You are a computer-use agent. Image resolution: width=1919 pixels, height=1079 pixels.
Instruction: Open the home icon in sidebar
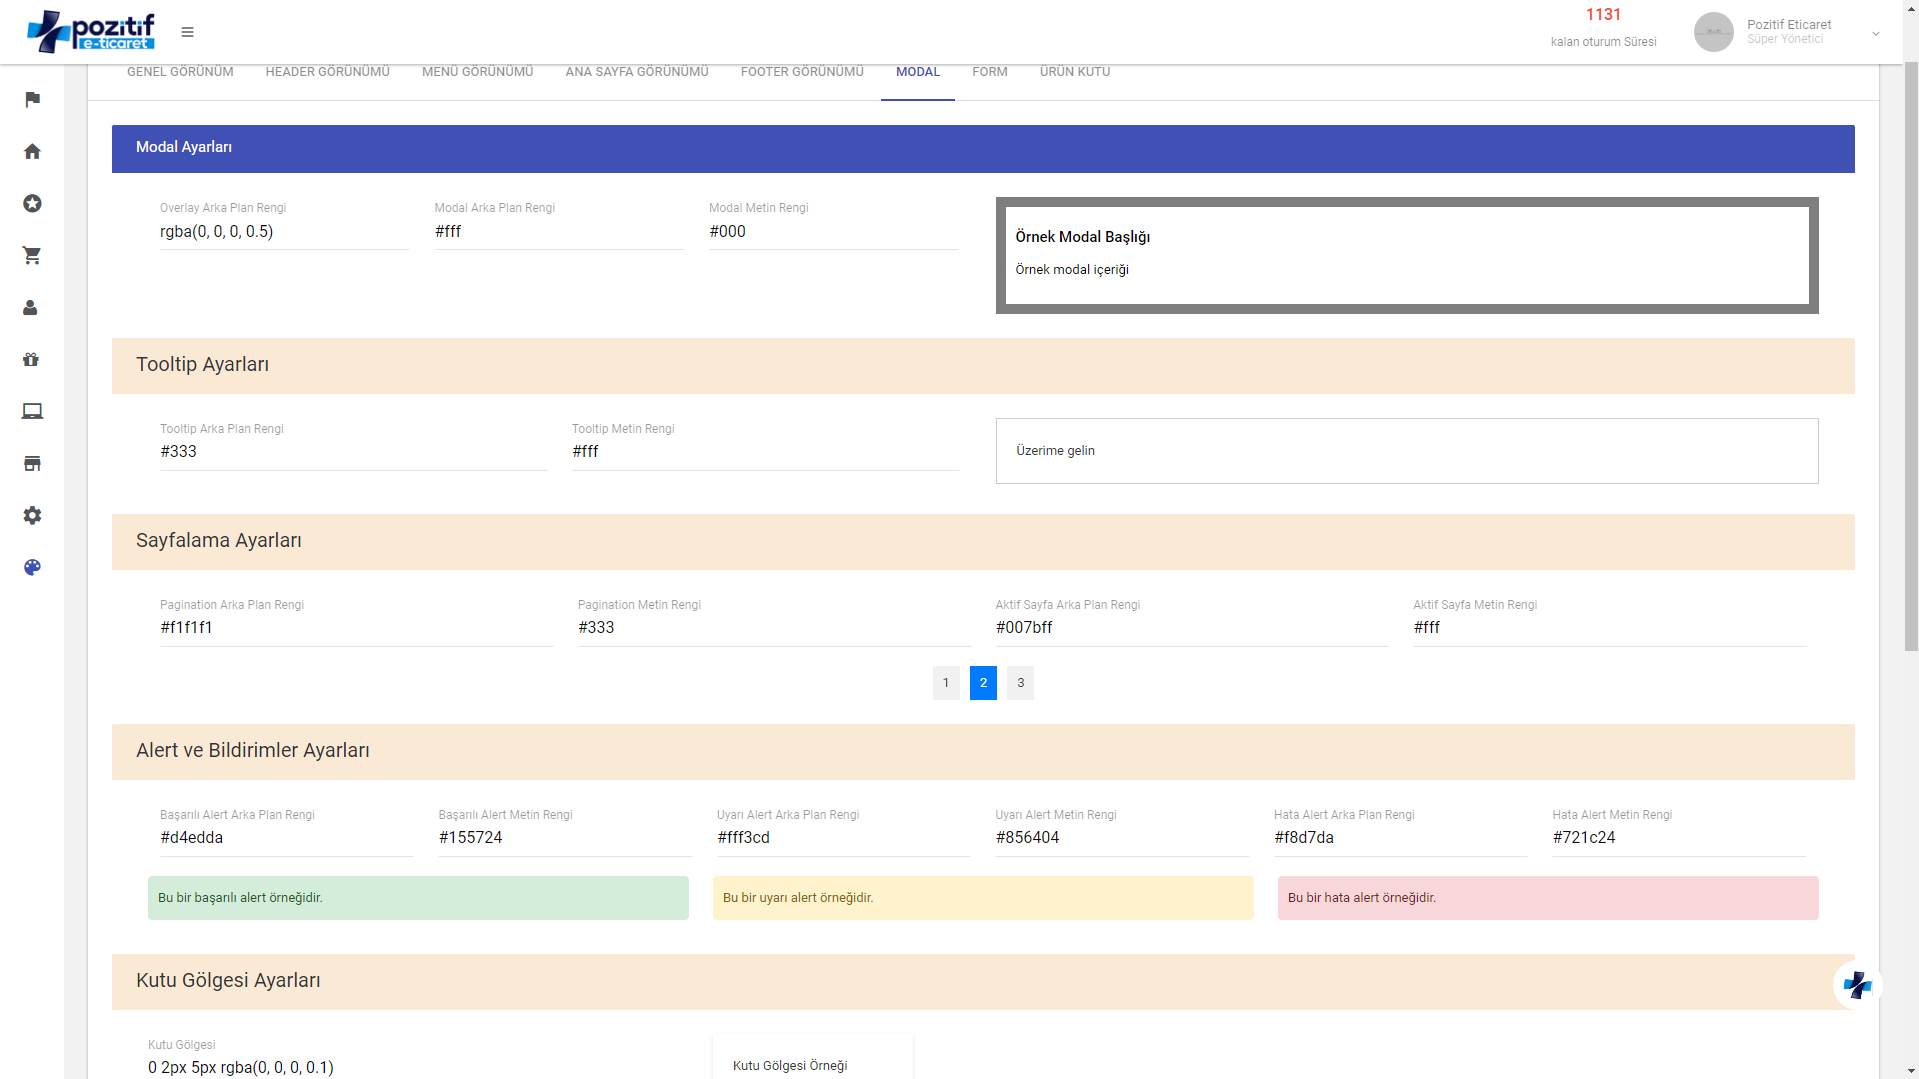point(32,151)
